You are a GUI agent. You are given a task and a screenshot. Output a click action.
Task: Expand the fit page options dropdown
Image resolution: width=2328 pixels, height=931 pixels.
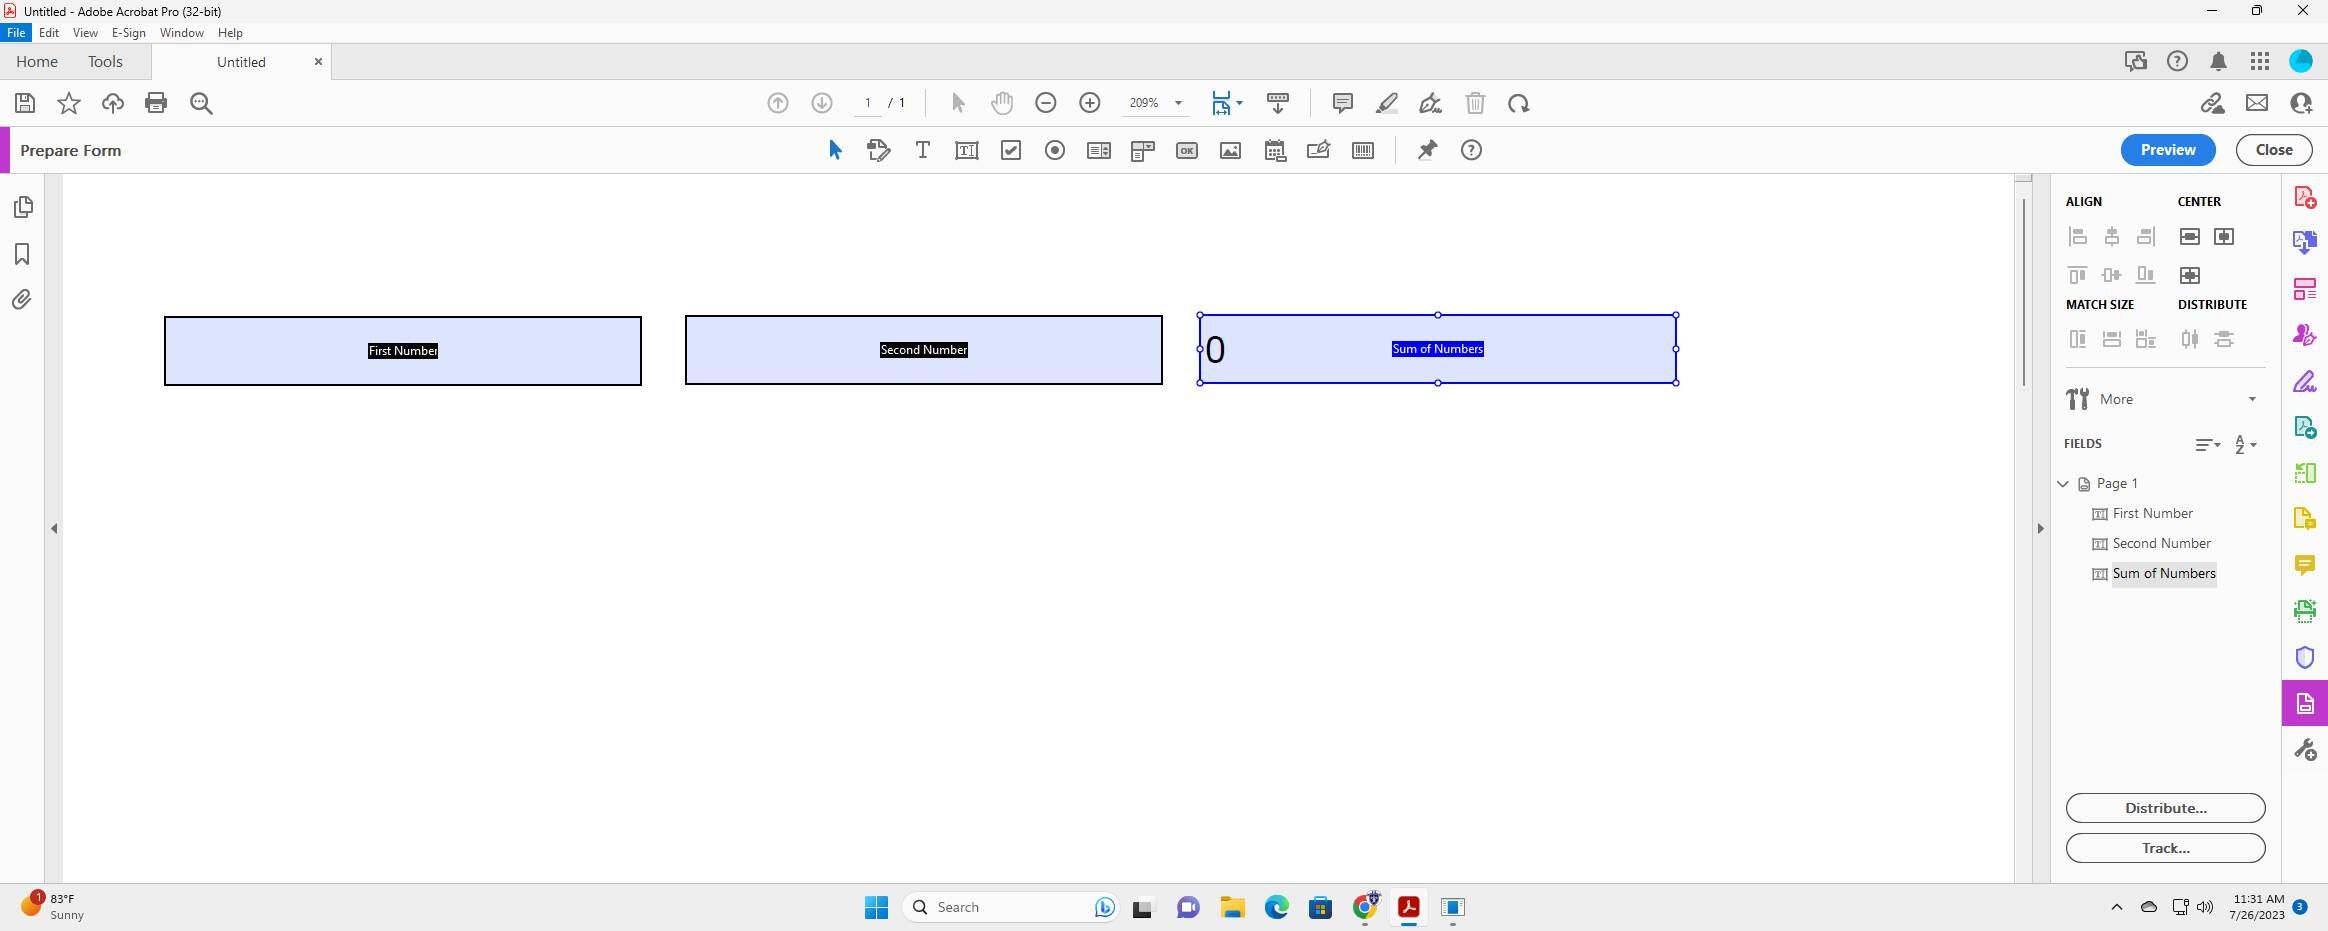click(x=1239, y=103)
